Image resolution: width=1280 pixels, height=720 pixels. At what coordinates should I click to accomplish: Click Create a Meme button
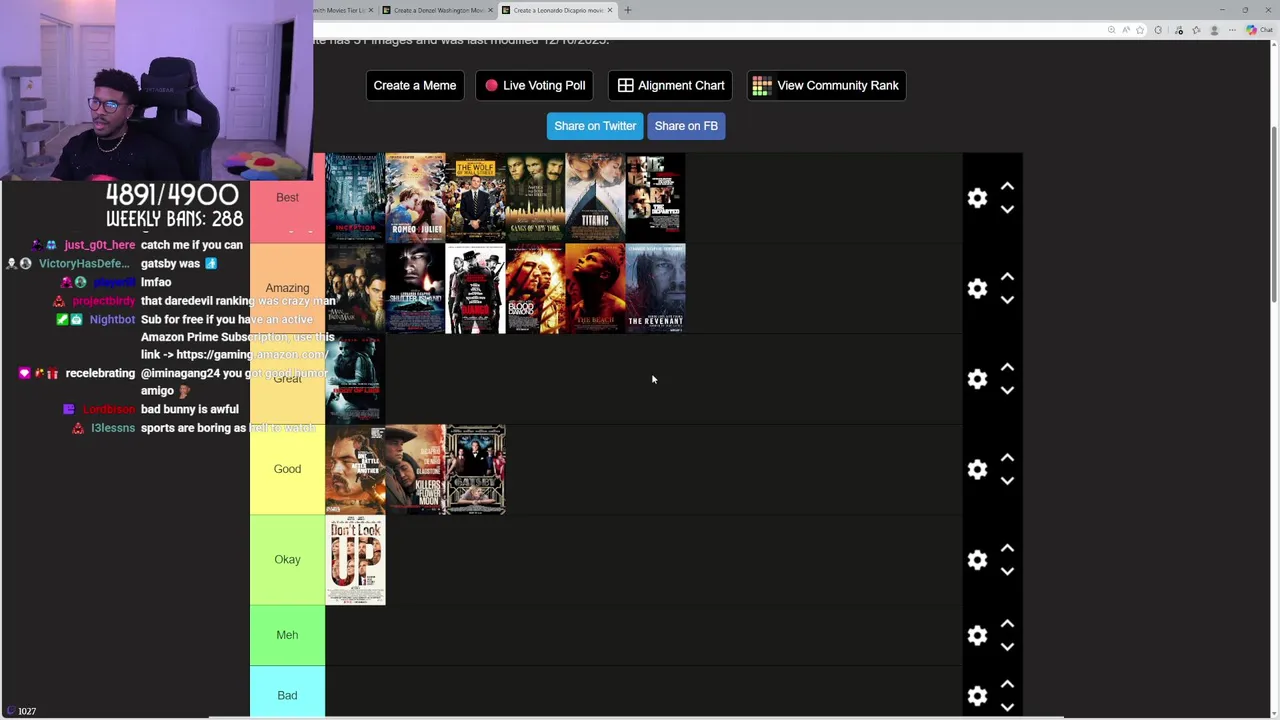coord(415,85)
